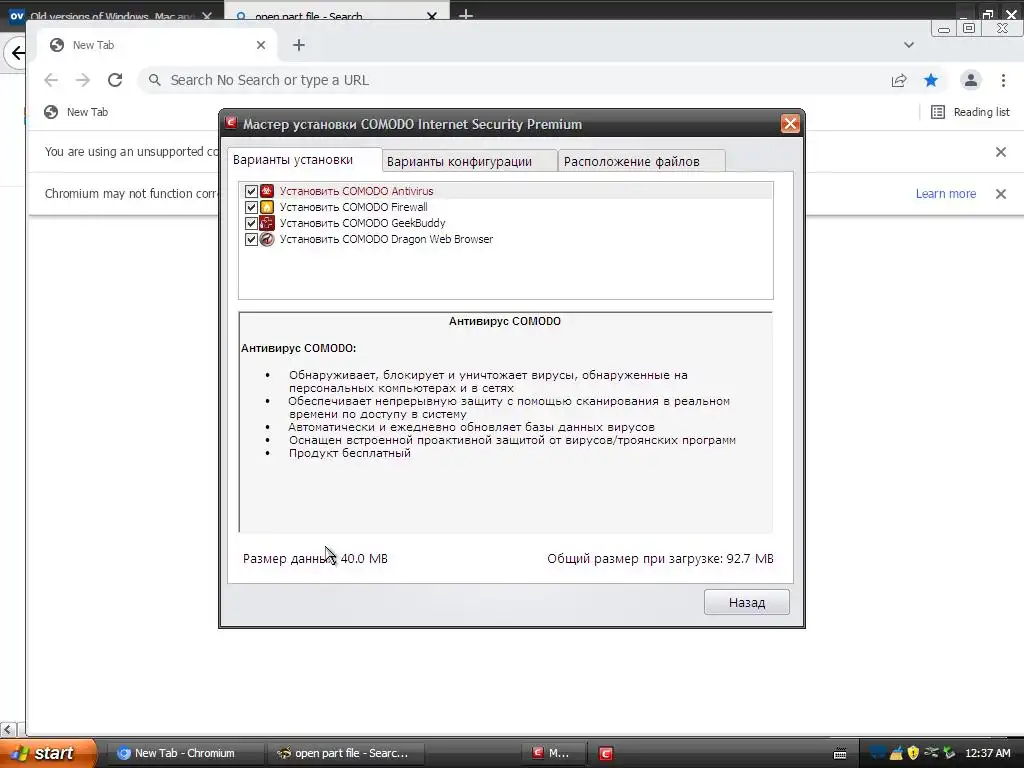Dismiss the unsupported command-line warning bar

click(1000, 152)
